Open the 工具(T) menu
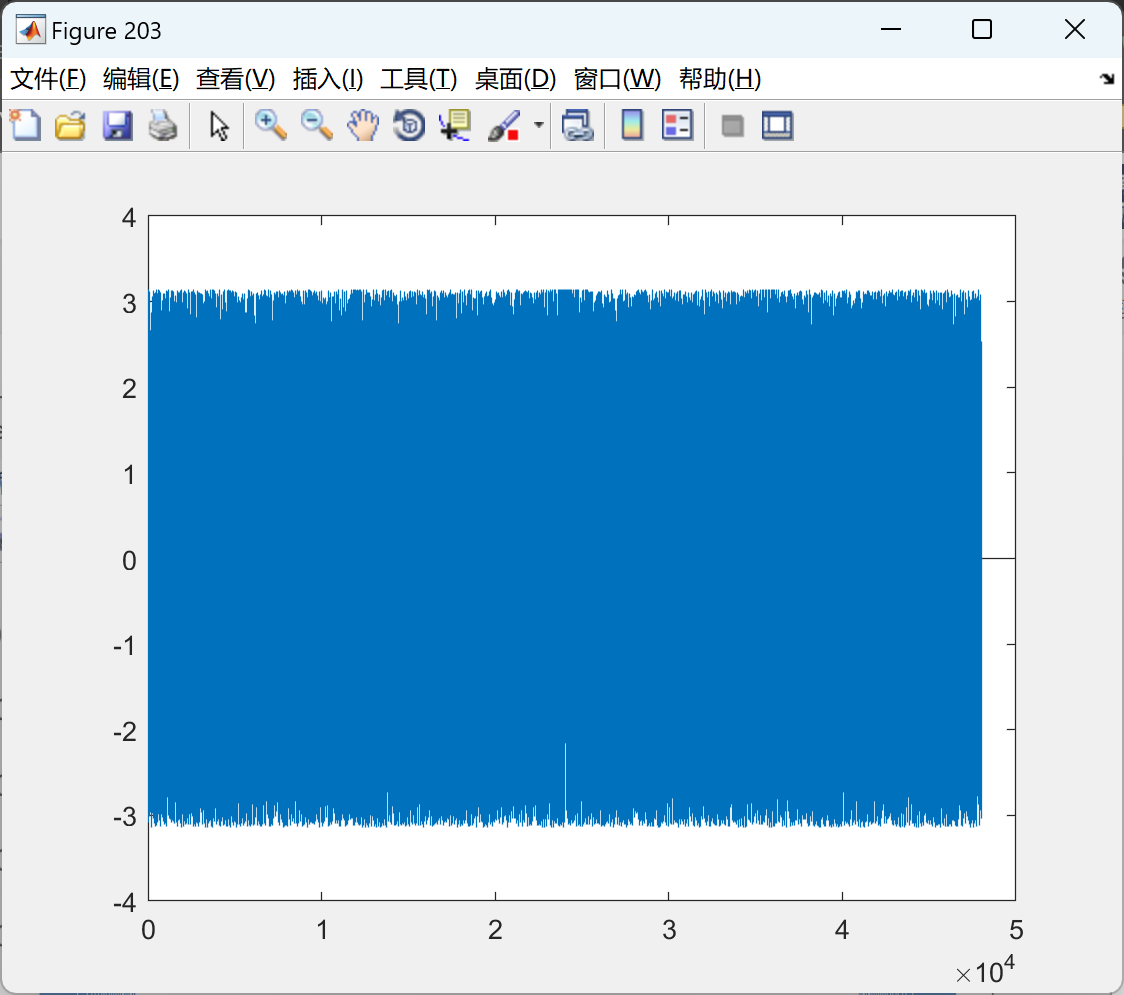Viewport: 1124px width, 995px height. 419,79
